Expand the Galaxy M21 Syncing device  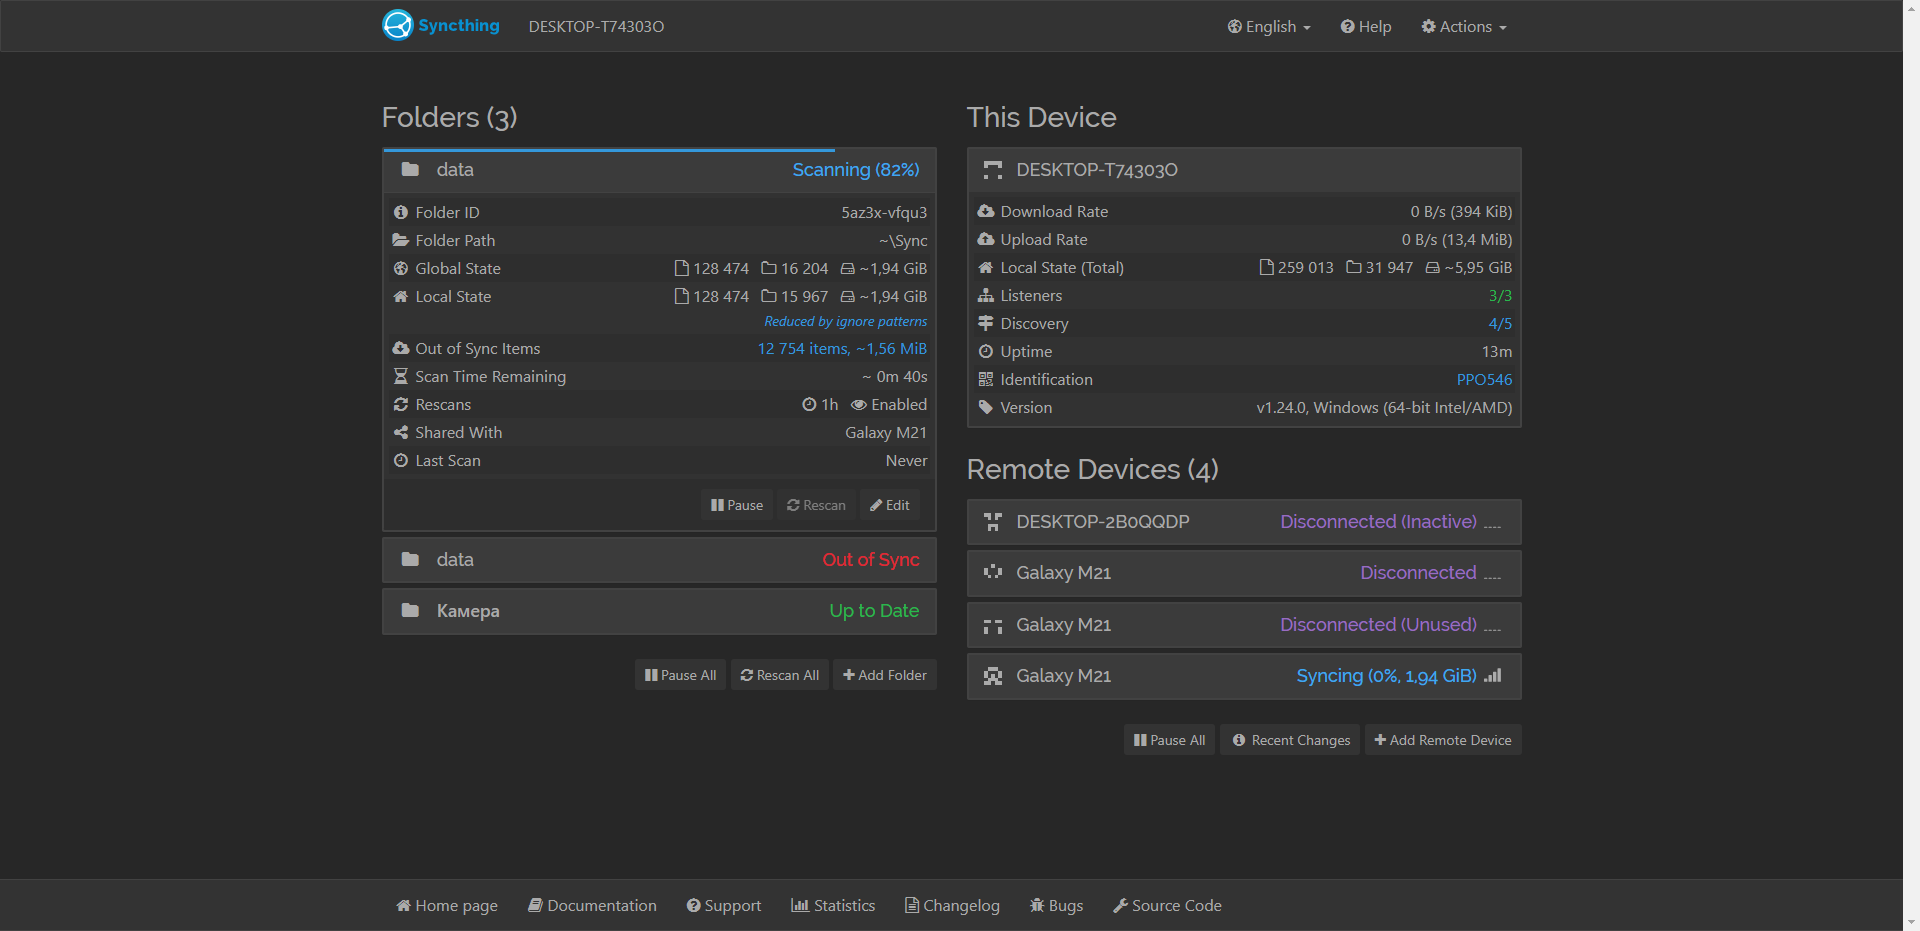coord(1244,676)
